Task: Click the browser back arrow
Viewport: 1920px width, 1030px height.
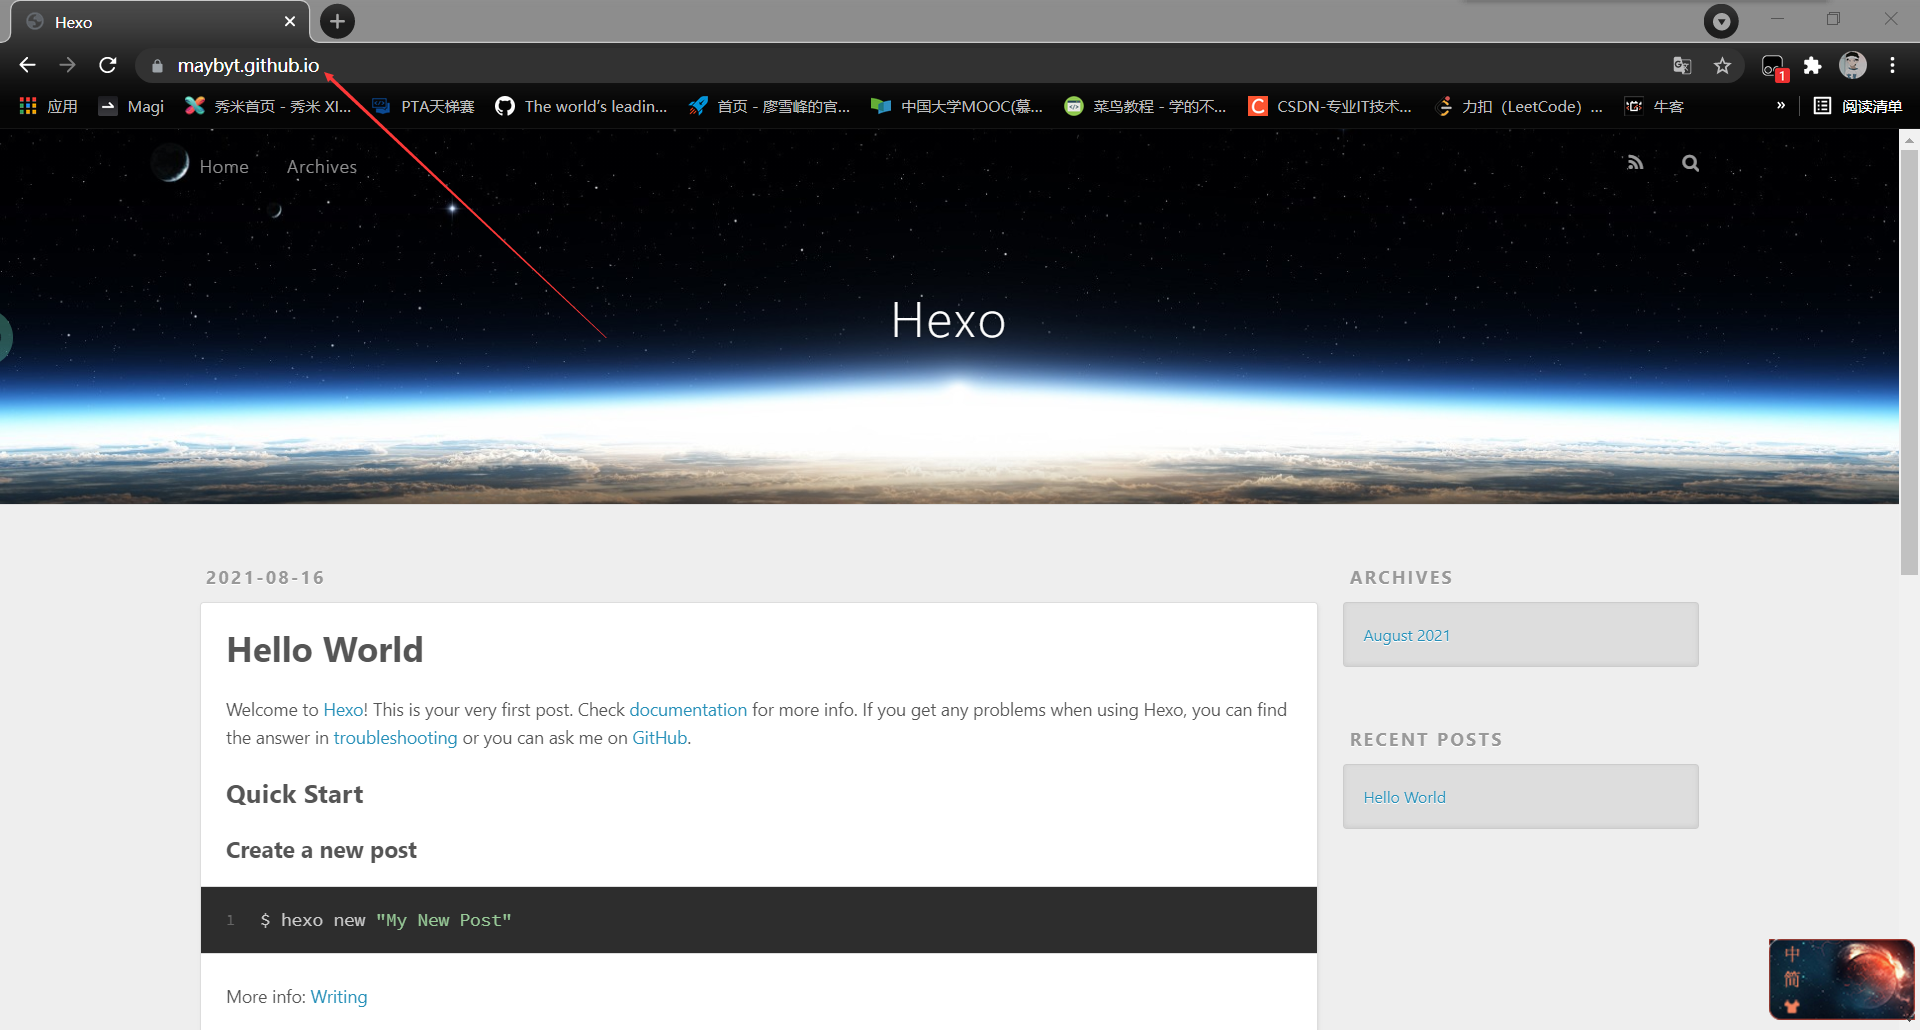Action: [x=27, y=65]
